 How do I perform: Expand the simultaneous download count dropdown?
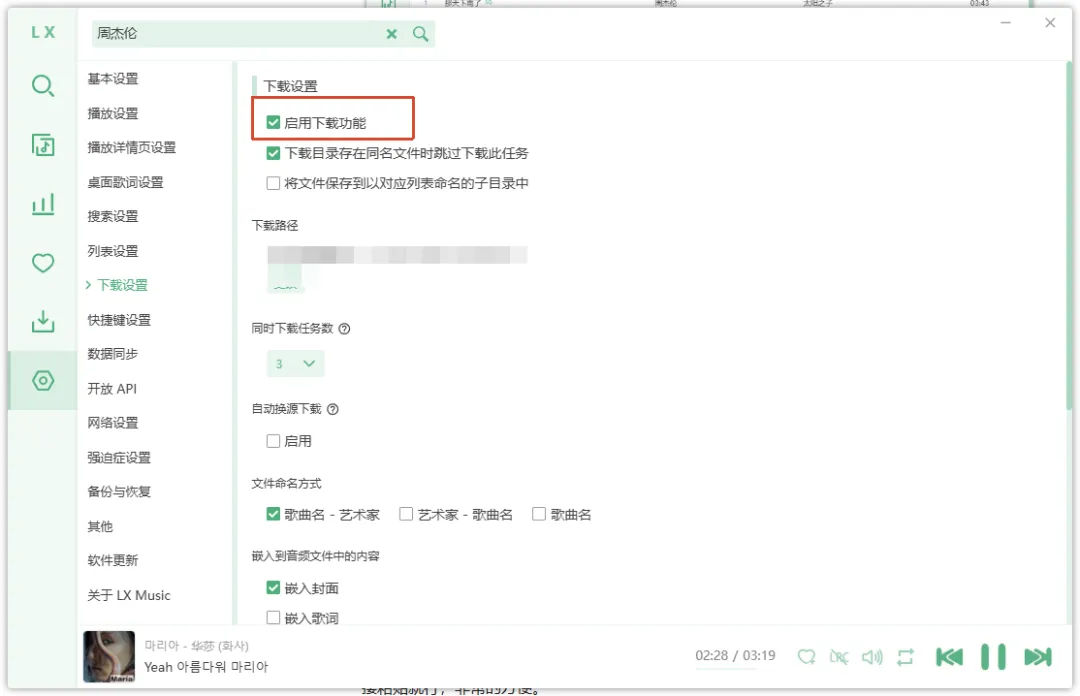point(295,363)
